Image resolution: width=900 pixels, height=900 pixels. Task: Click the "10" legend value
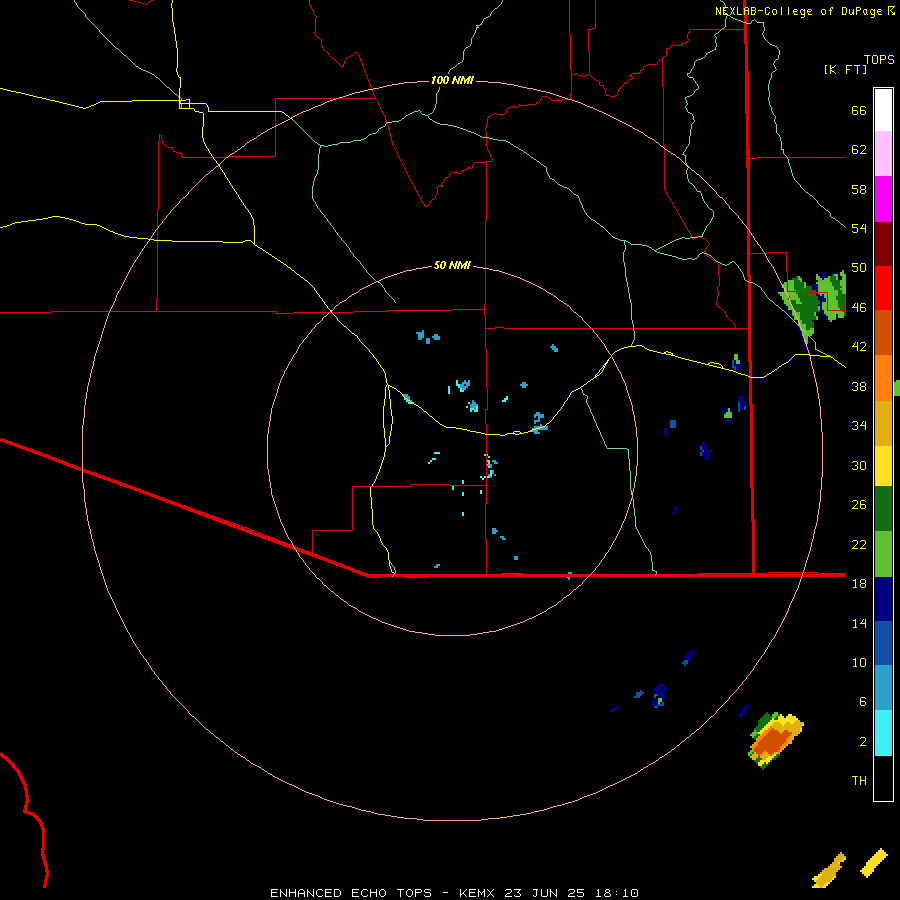859,663
